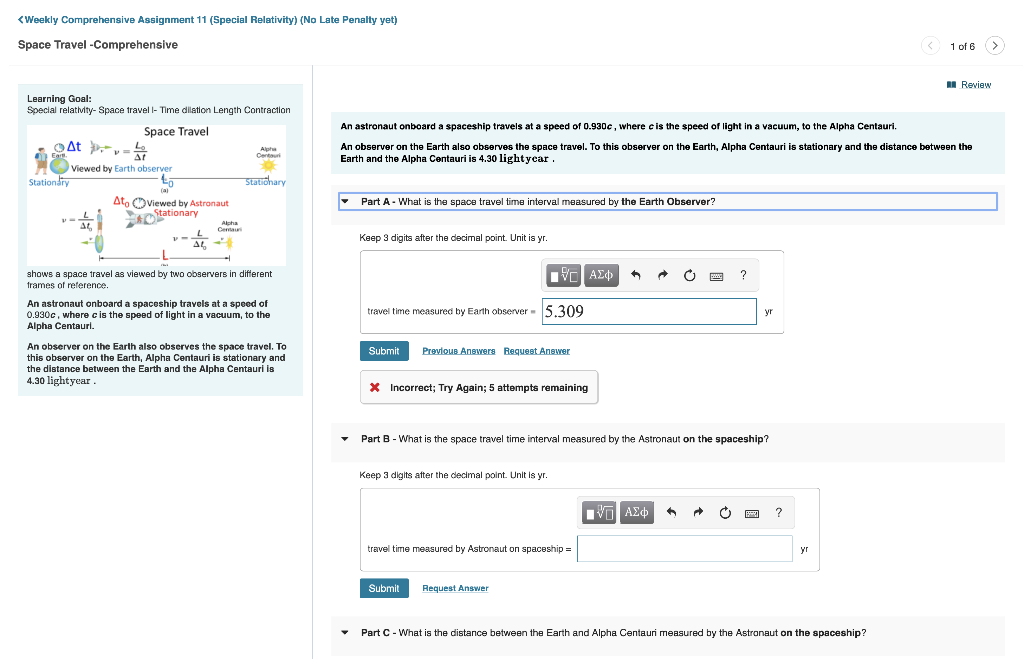Open Part B math templates button
1024x659 pixels.
click(x=599, y=513)
